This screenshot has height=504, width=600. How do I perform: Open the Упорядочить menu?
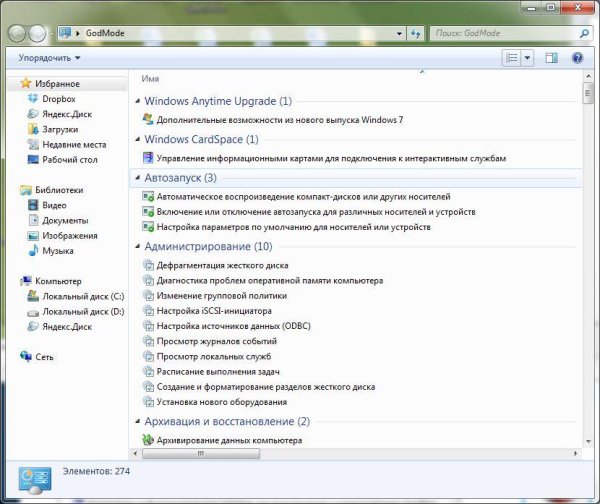click(50, 58)
